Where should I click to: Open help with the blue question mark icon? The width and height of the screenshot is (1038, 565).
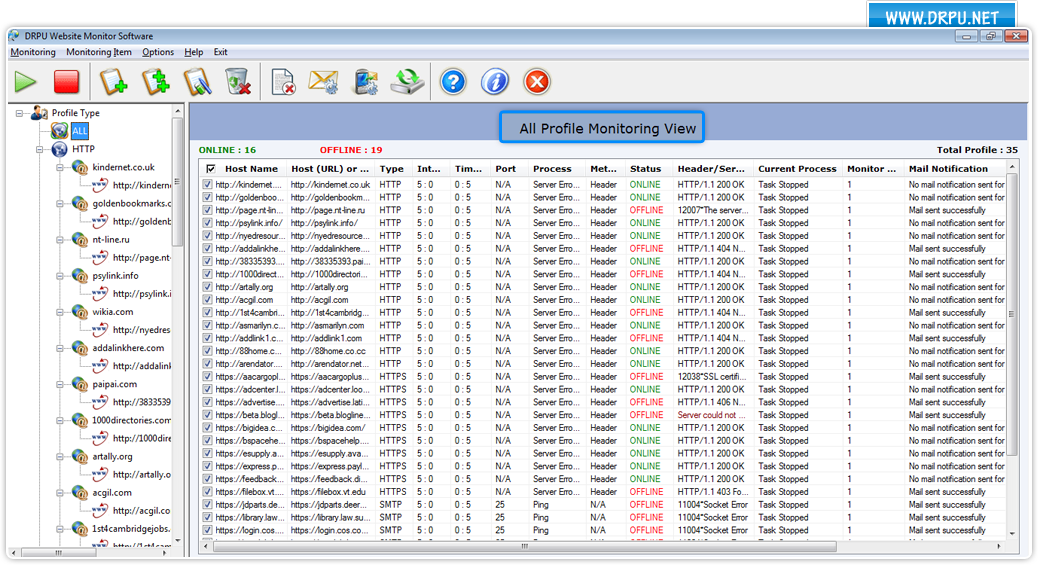[453, 81]
